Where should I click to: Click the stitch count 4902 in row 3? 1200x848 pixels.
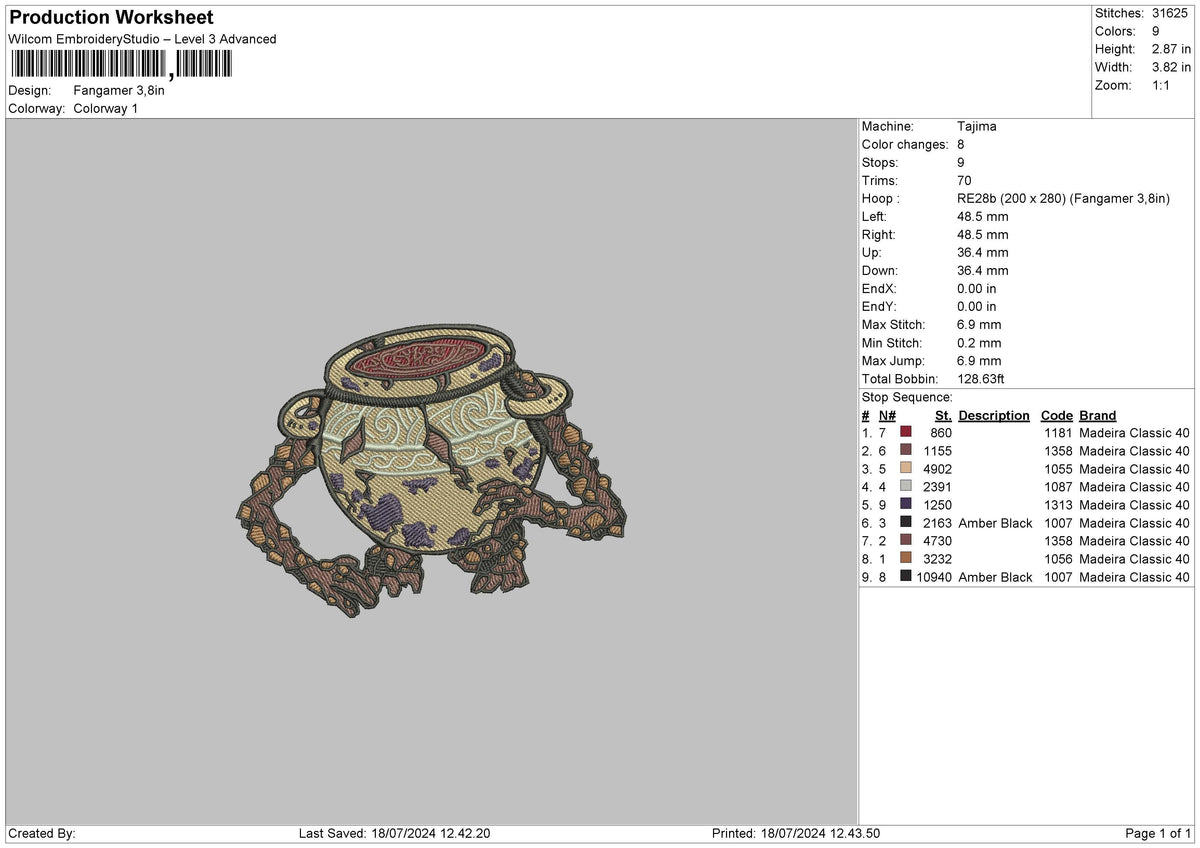937,469
